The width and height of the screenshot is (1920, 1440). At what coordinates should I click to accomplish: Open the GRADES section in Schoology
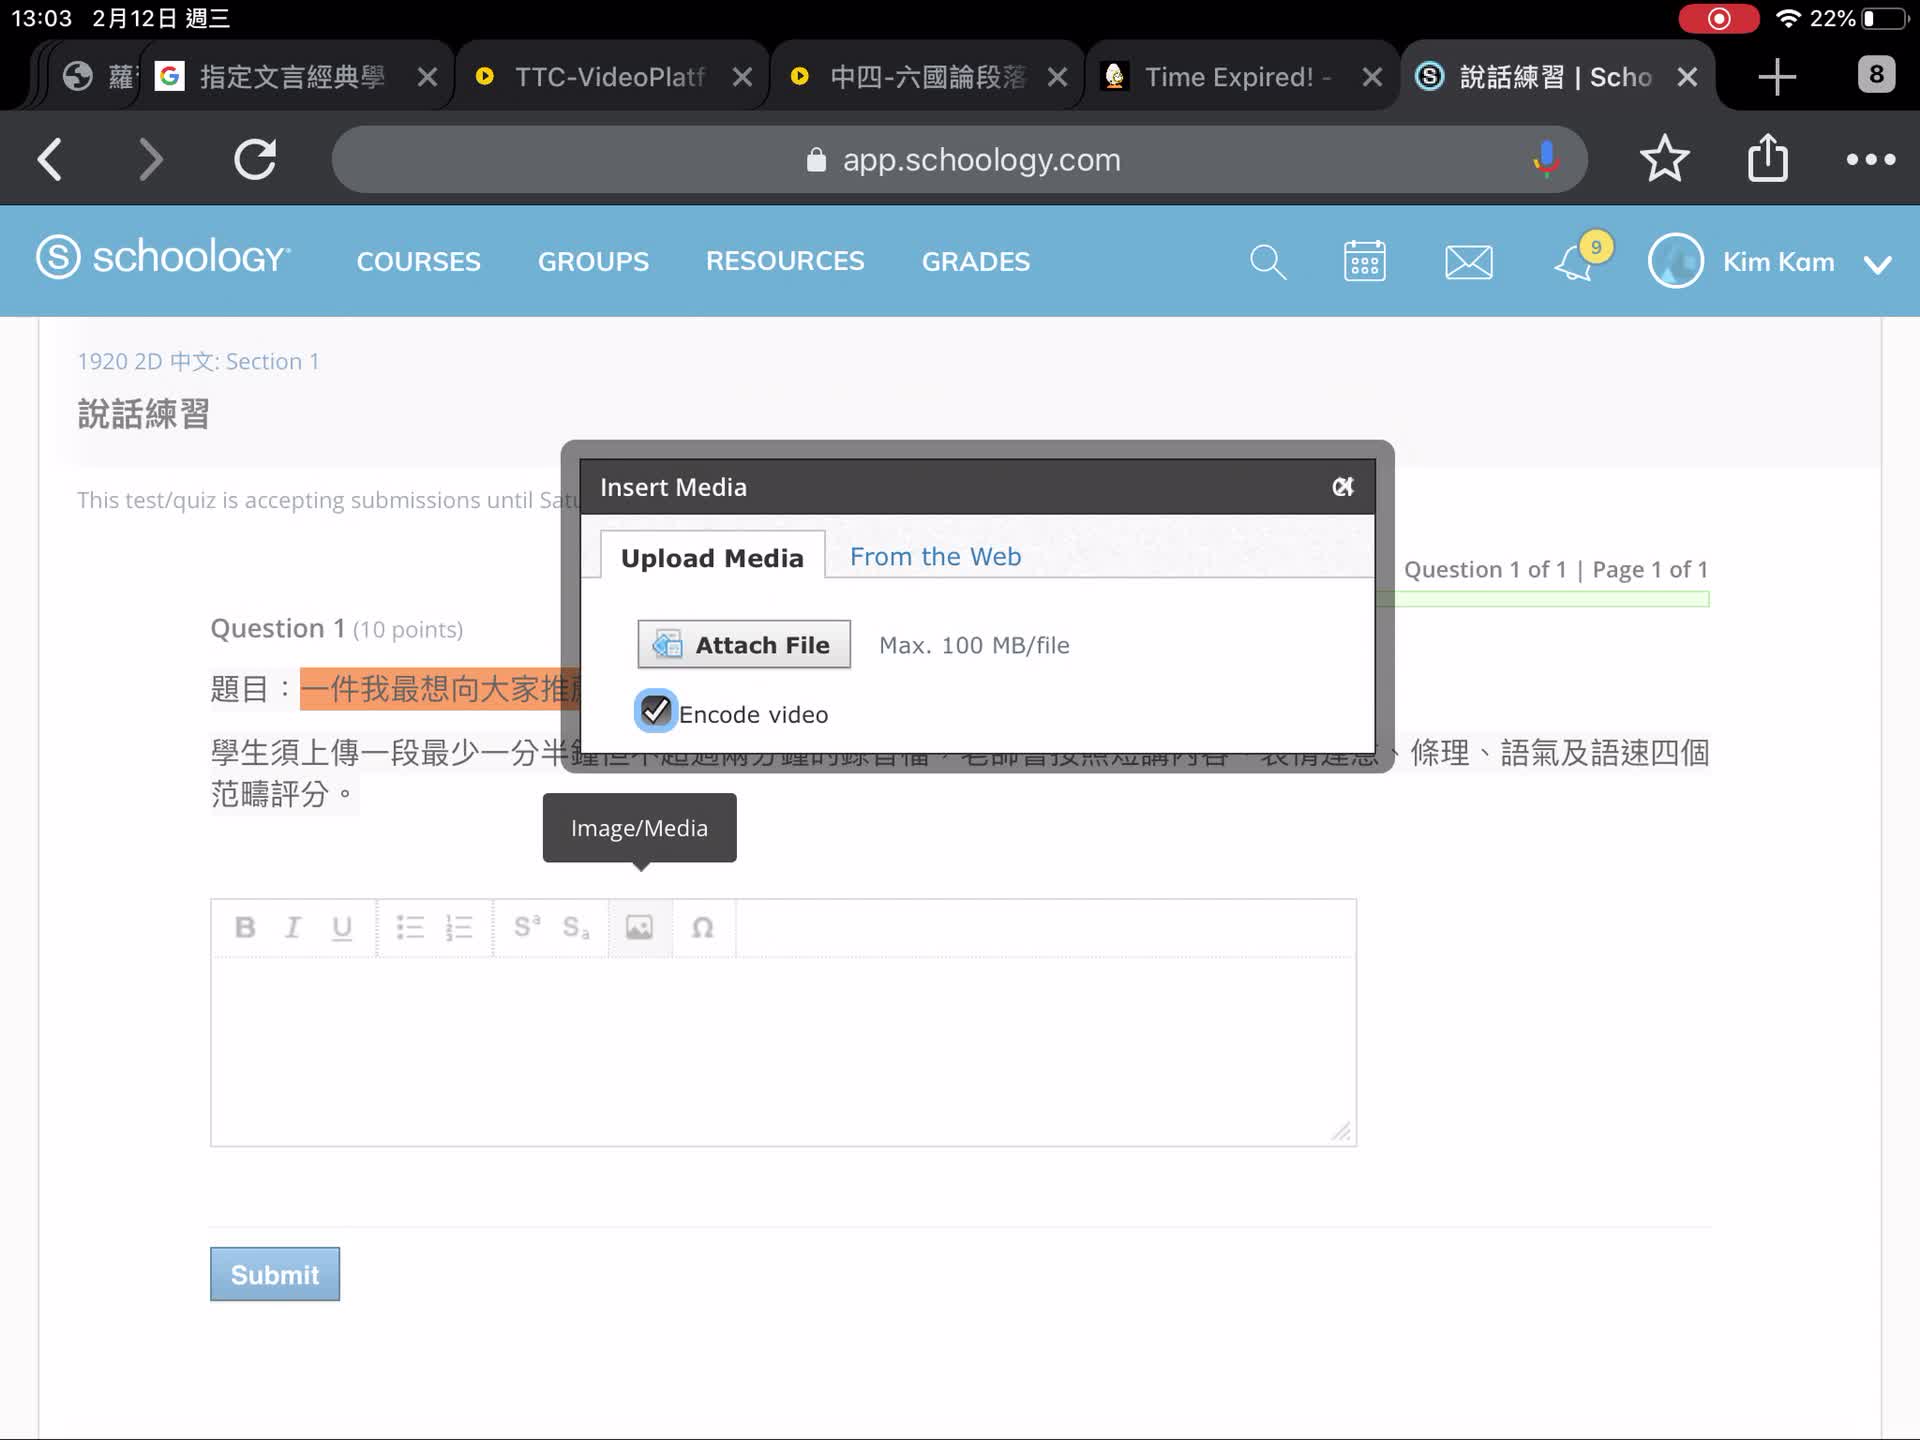[975, 261]
